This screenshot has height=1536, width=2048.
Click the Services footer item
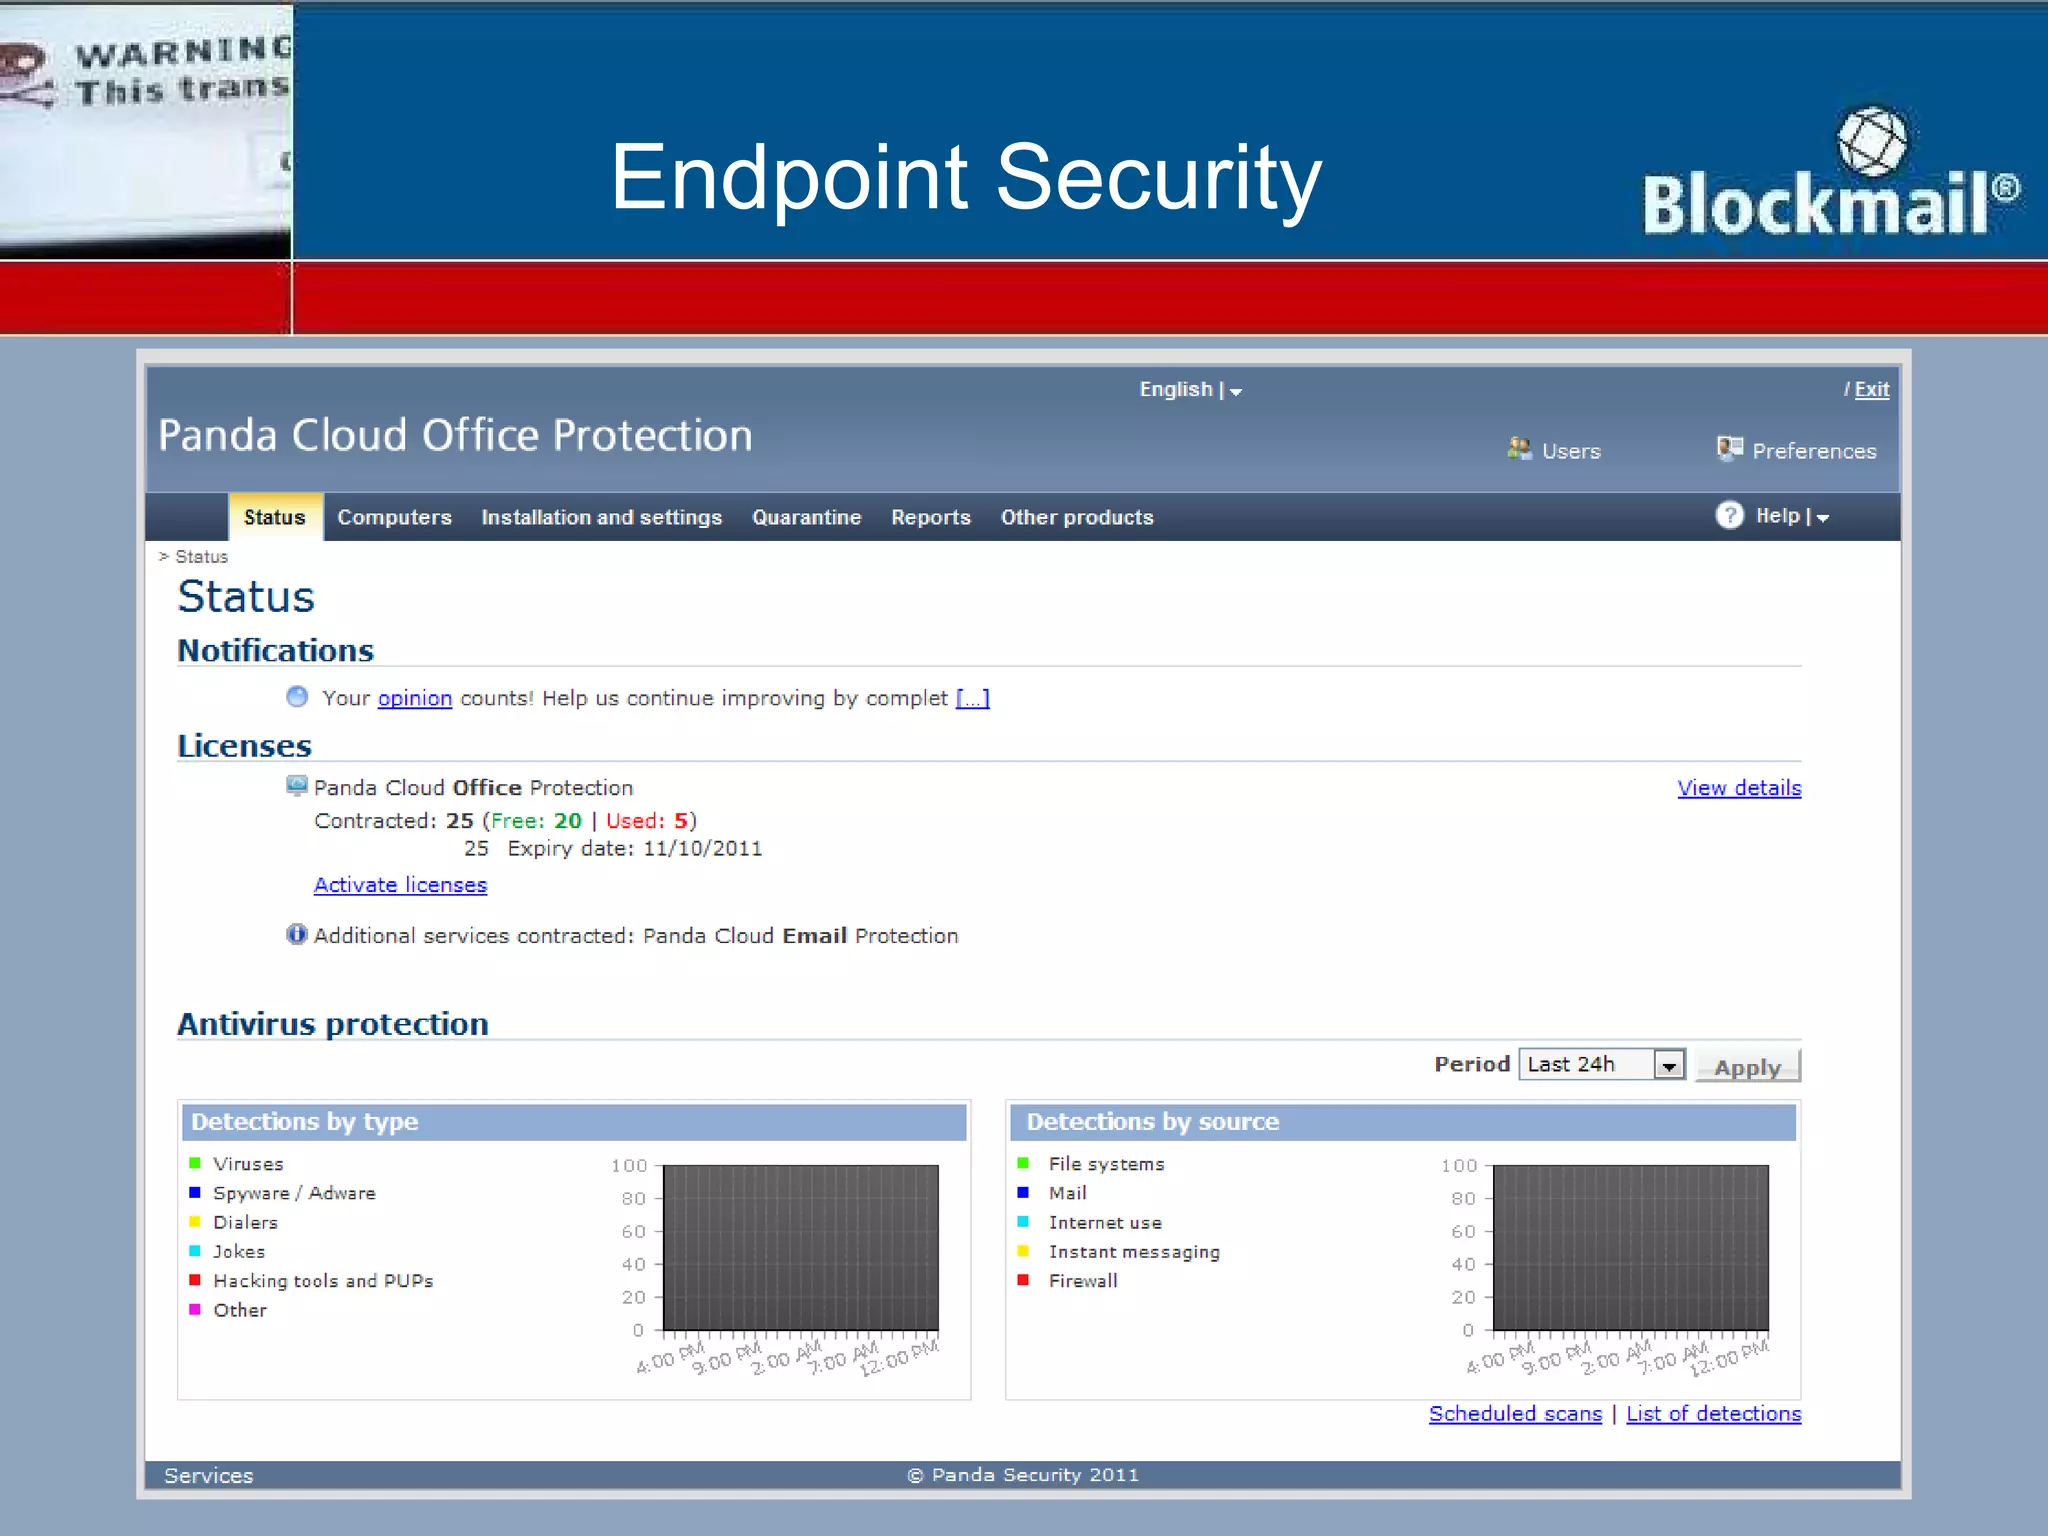pyautogui.click(x=208, y=1475)
